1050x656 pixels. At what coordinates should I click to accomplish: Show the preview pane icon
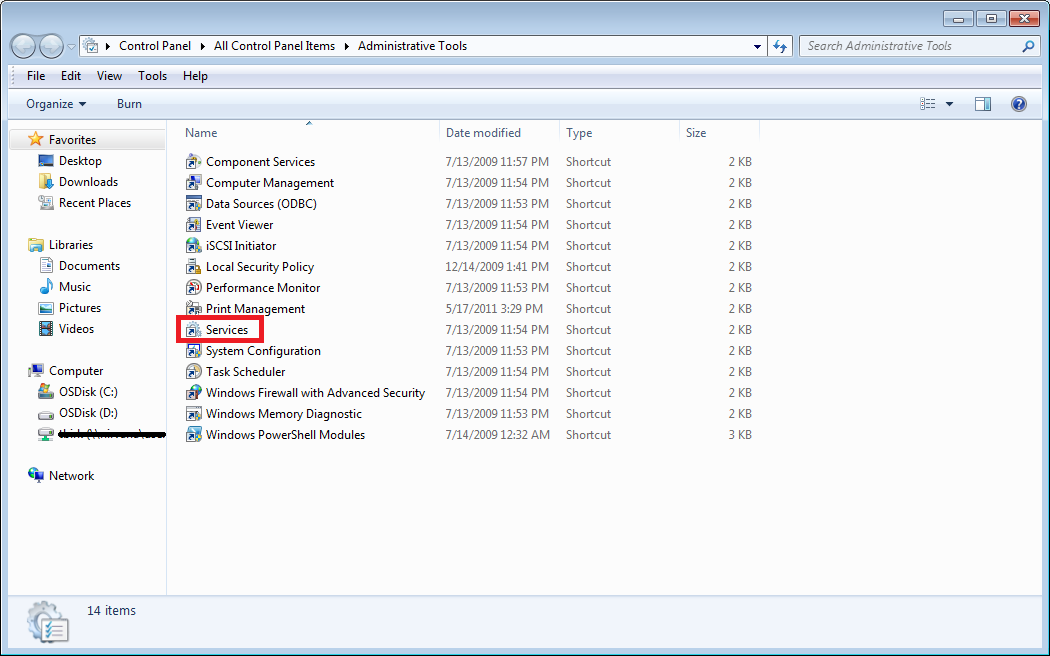pyautogui.click(x=983, y=104)
